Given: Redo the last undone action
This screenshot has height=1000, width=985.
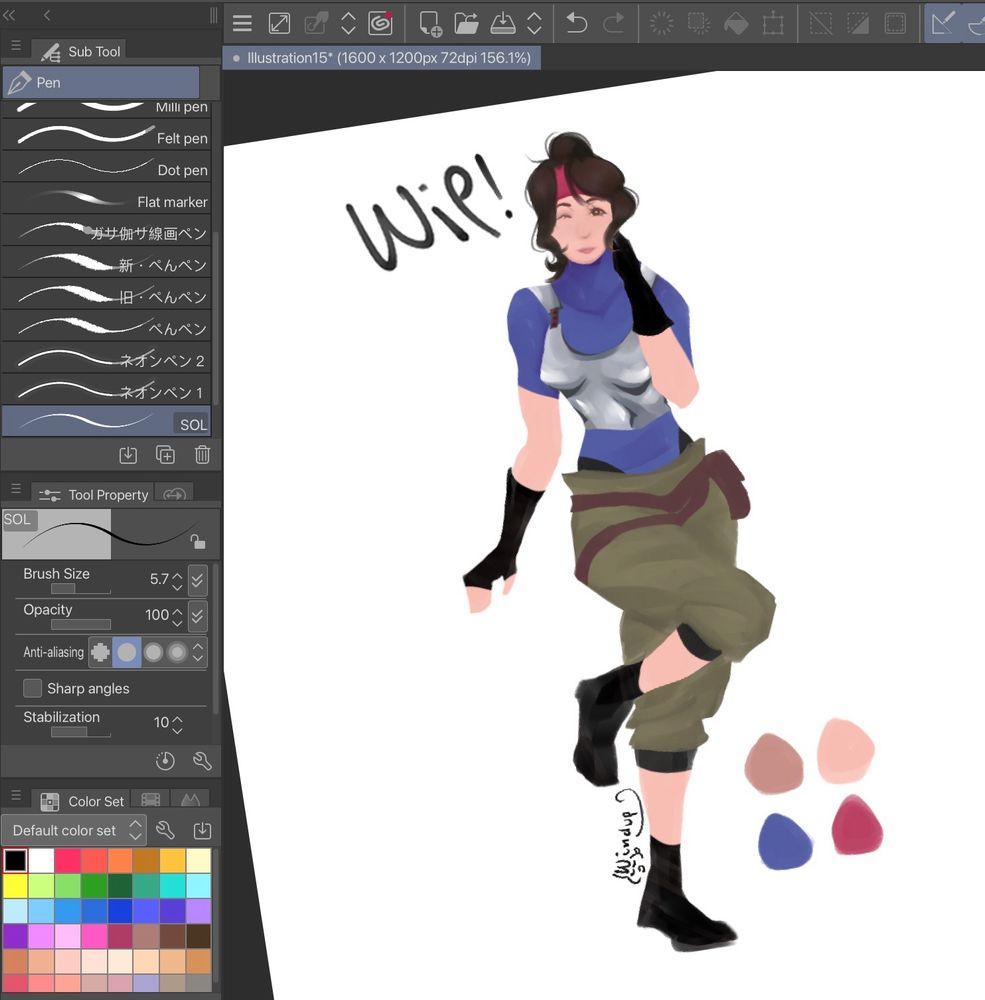Looking at the screenshot, I should (x=614, y=24).
